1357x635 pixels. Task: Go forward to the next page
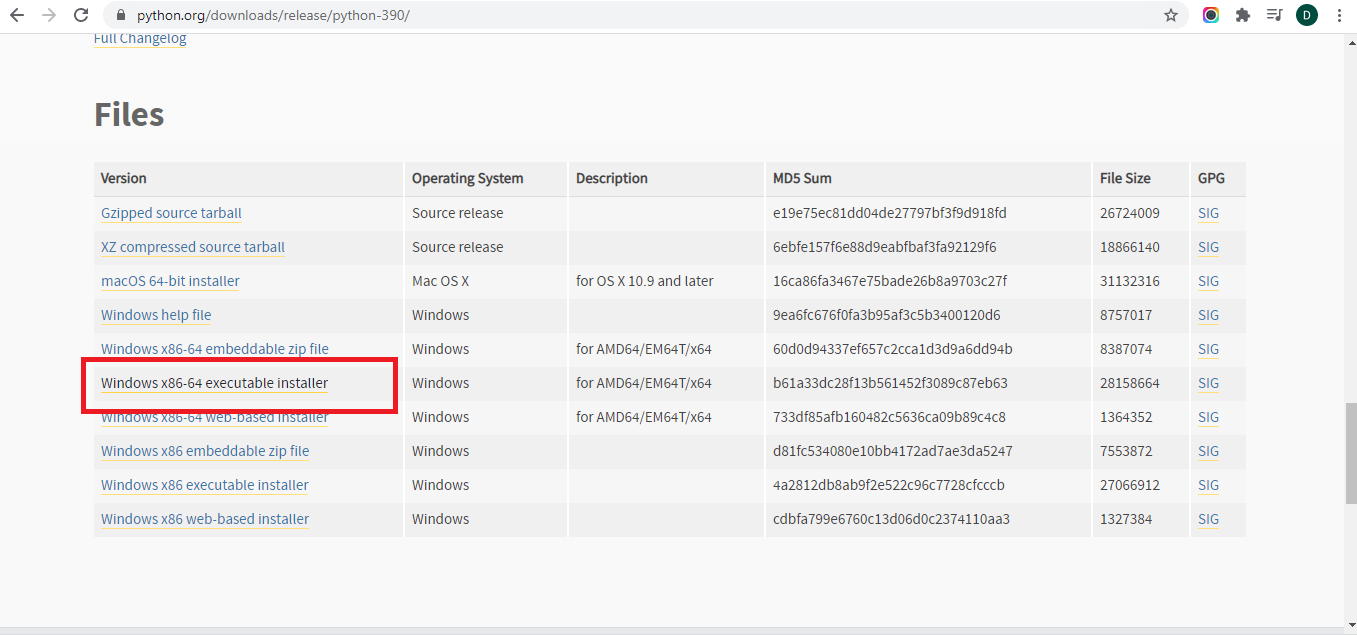(49, 15)
